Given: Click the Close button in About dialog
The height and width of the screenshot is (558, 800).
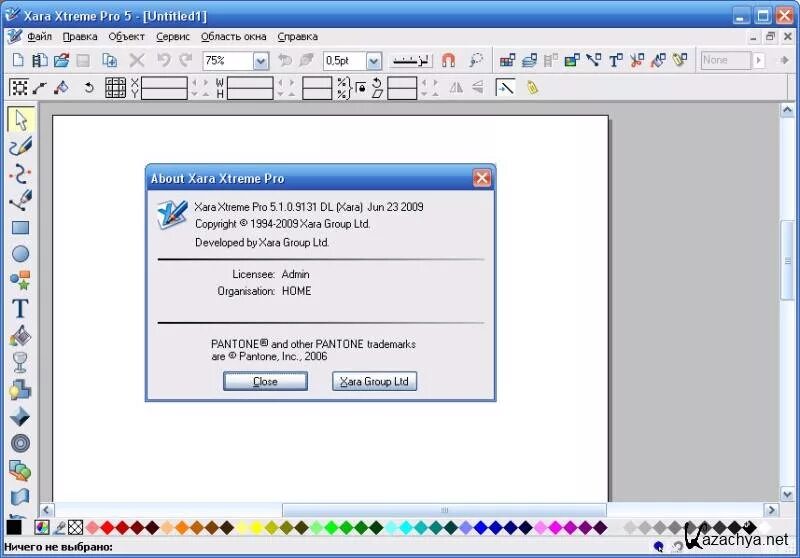Looking at the screenshot, I should pos(265,381).
